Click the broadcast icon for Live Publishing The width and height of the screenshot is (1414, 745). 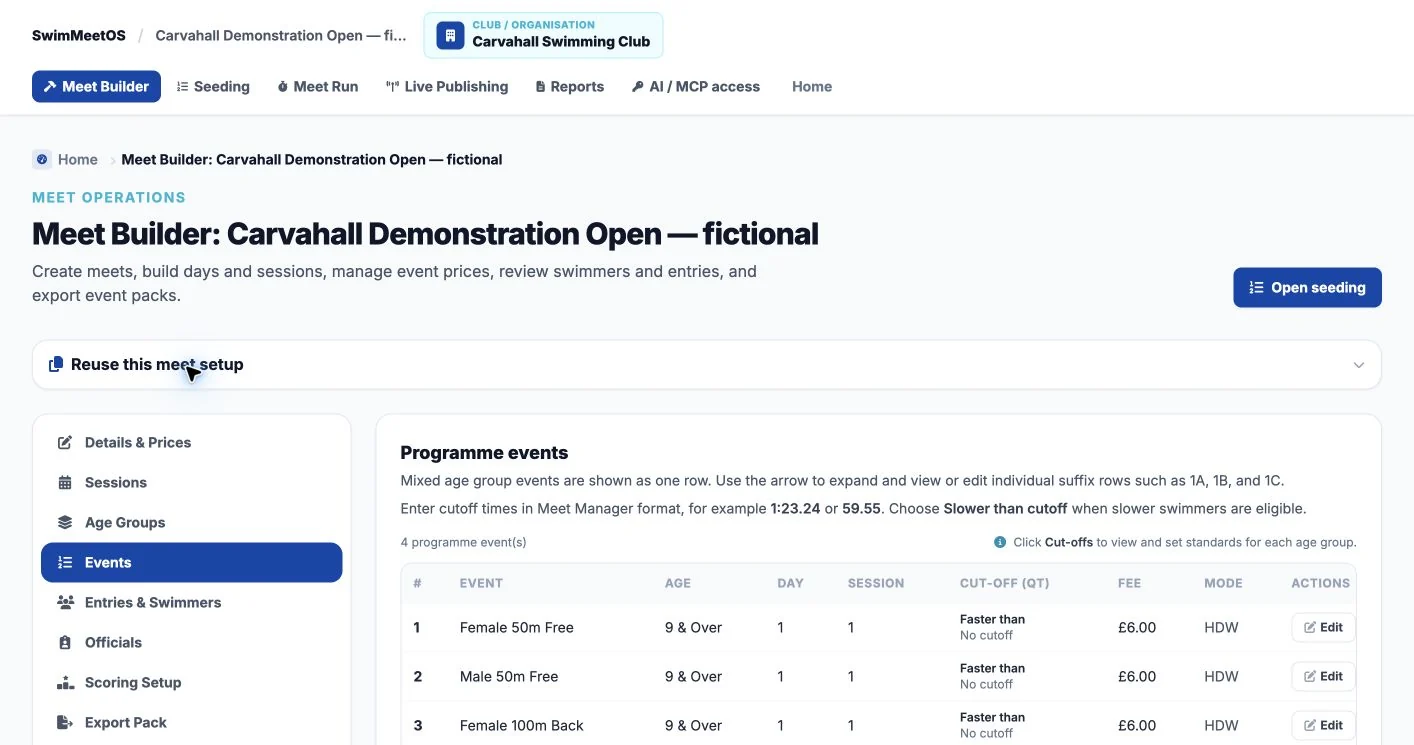tap(392, 87)
